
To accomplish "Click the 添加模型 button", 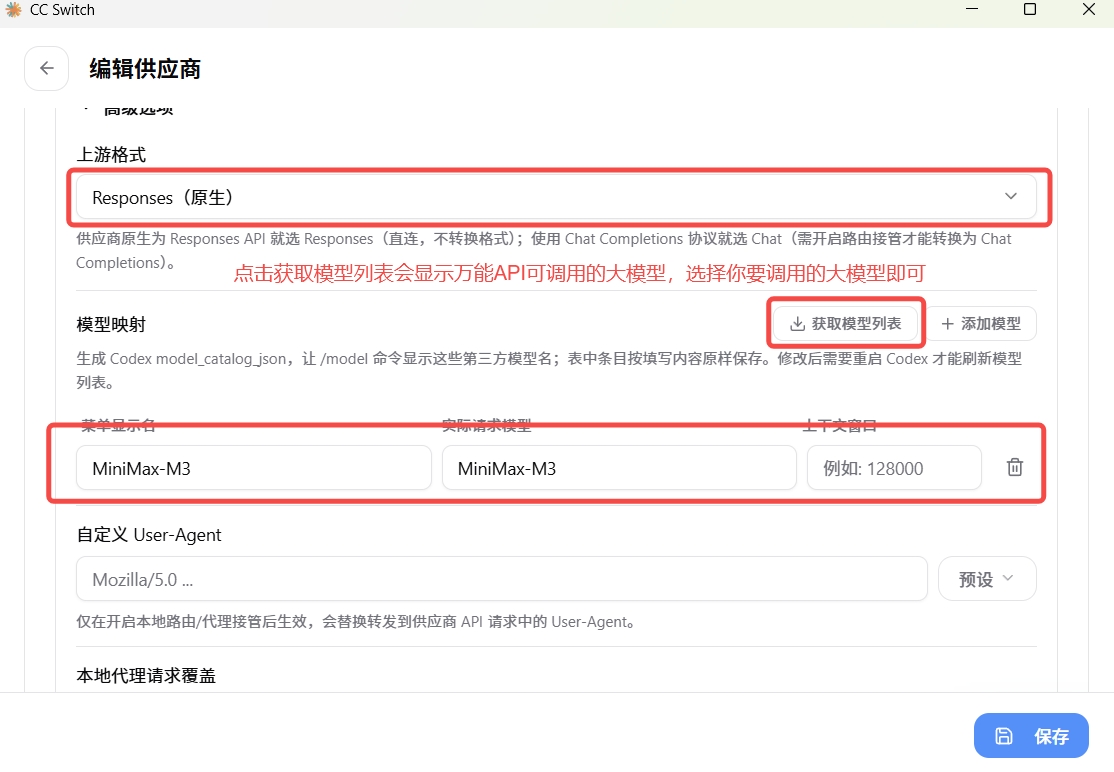I will point(981,324).
